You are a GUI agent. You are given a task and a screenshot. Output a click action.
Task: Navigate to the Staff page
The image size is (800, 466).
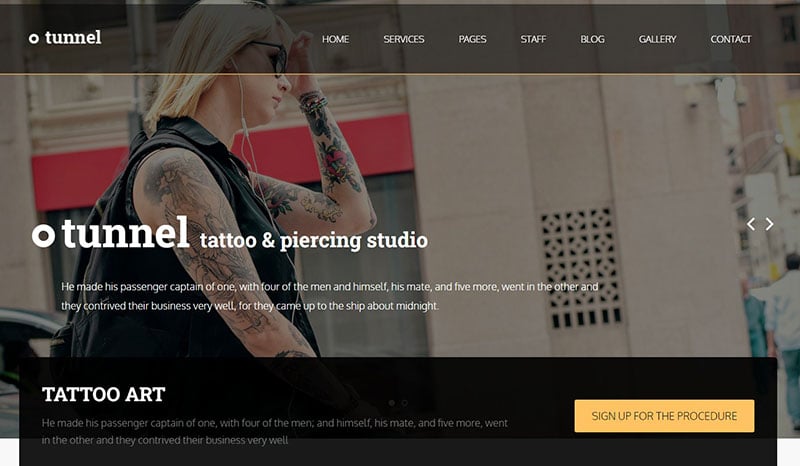tap(533, 39)
